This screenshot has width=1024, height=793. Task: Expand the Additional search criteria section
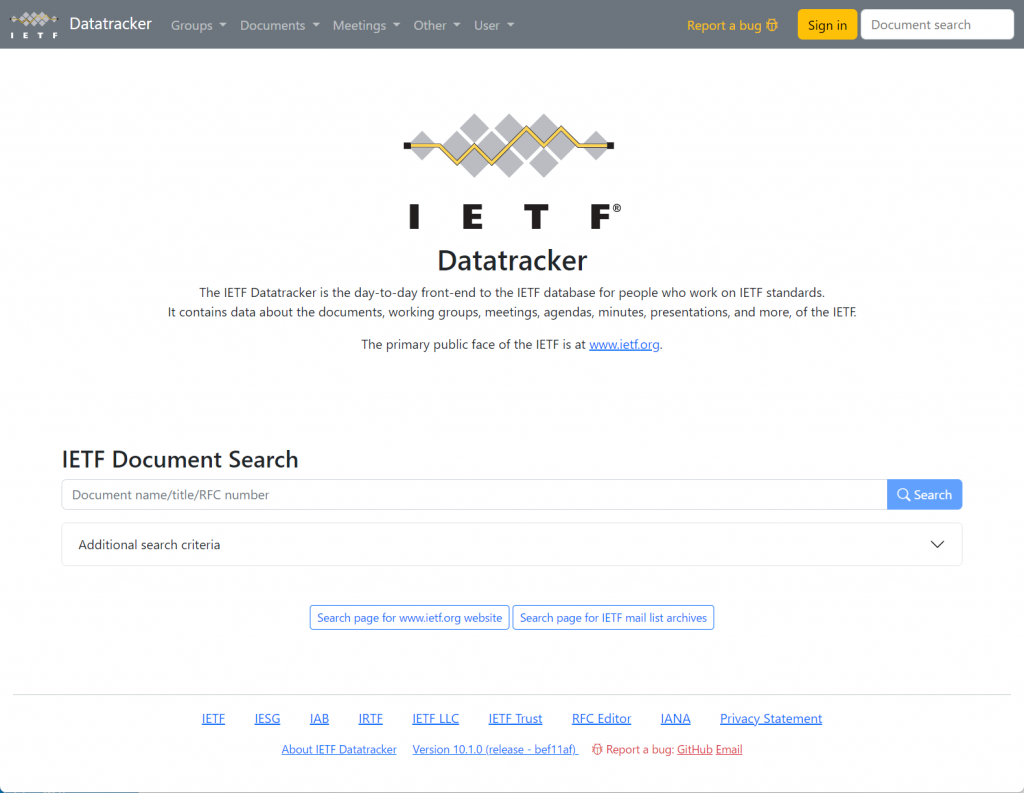point(511,544)
